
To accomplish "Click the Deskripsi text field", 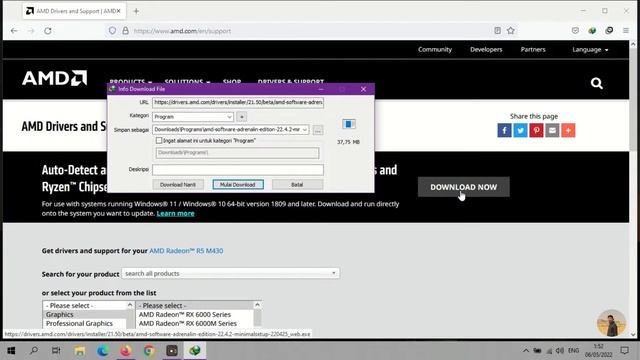I will click(x=238, y=169).
